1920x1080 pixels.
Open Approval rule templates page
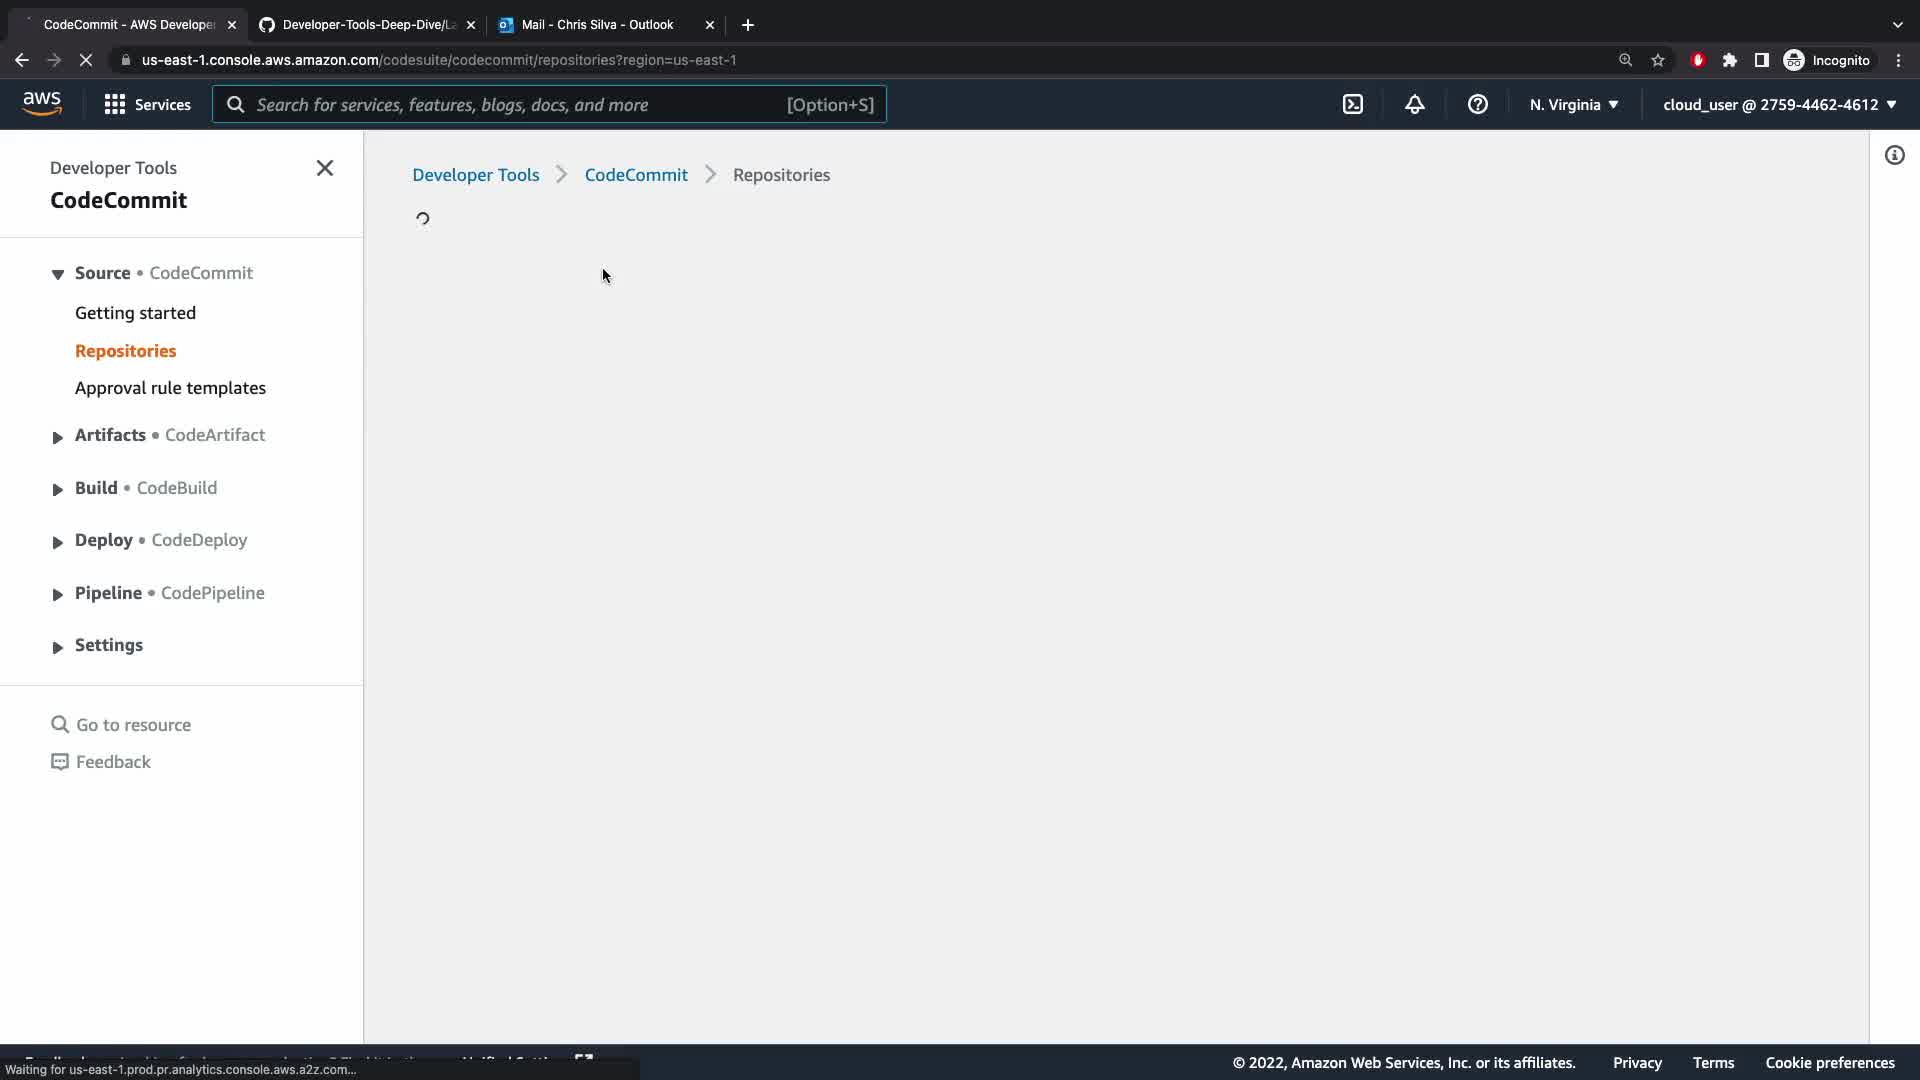[x=170, y=388]
